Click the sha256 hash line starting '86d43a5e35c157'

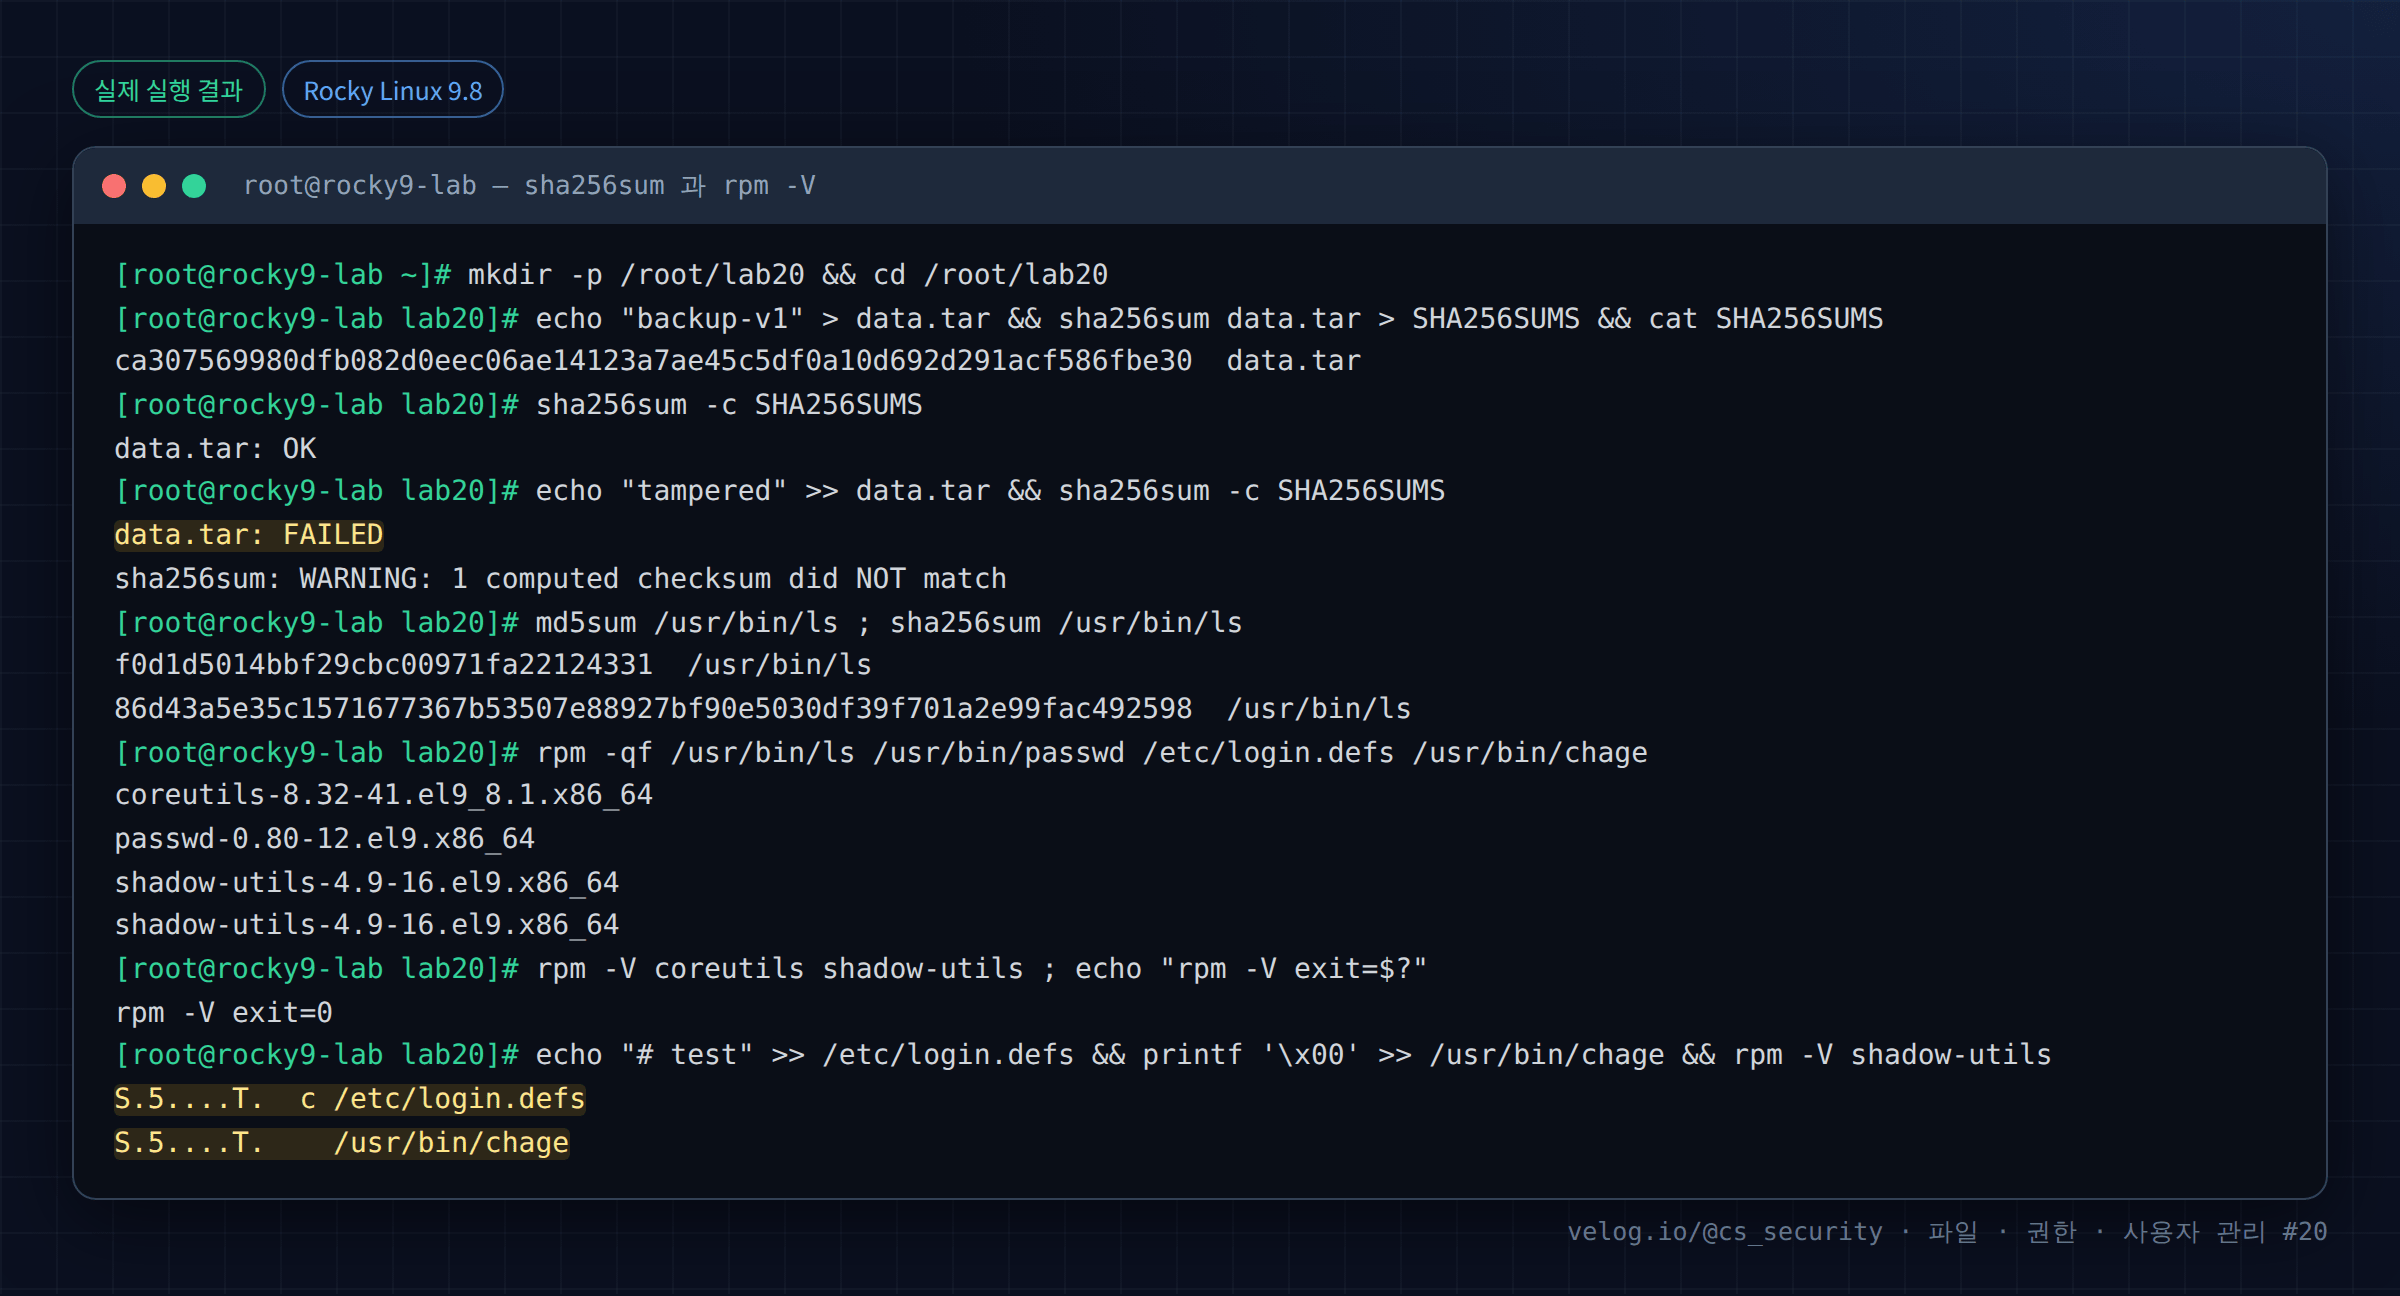pos(763,709)
